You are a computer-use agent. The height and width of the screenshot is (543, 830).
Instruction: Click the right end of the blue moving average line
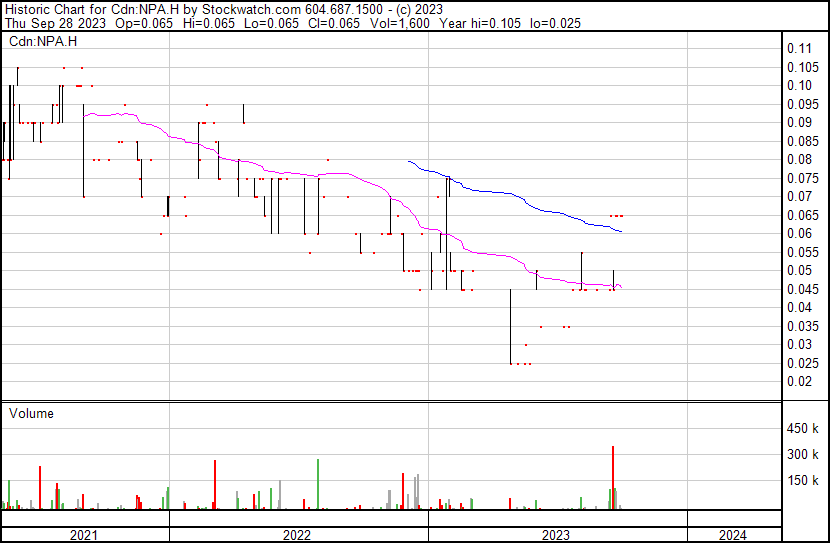620,231
